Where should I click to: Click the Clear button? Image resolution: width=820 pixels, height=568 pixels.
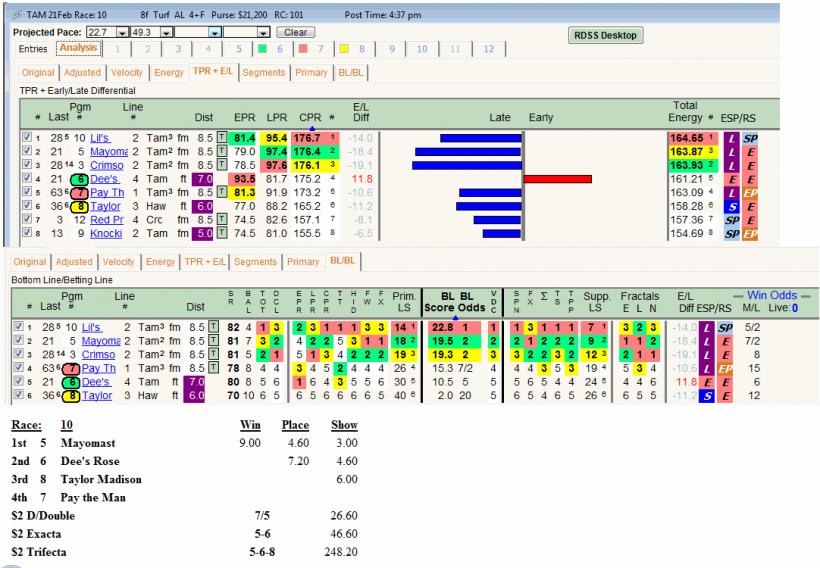click(x=295, y=32)
